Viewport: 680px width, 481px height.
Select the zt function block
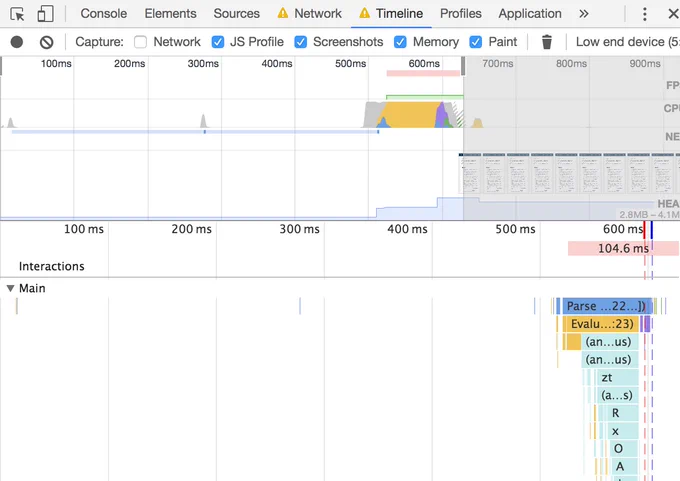(618, 378)
